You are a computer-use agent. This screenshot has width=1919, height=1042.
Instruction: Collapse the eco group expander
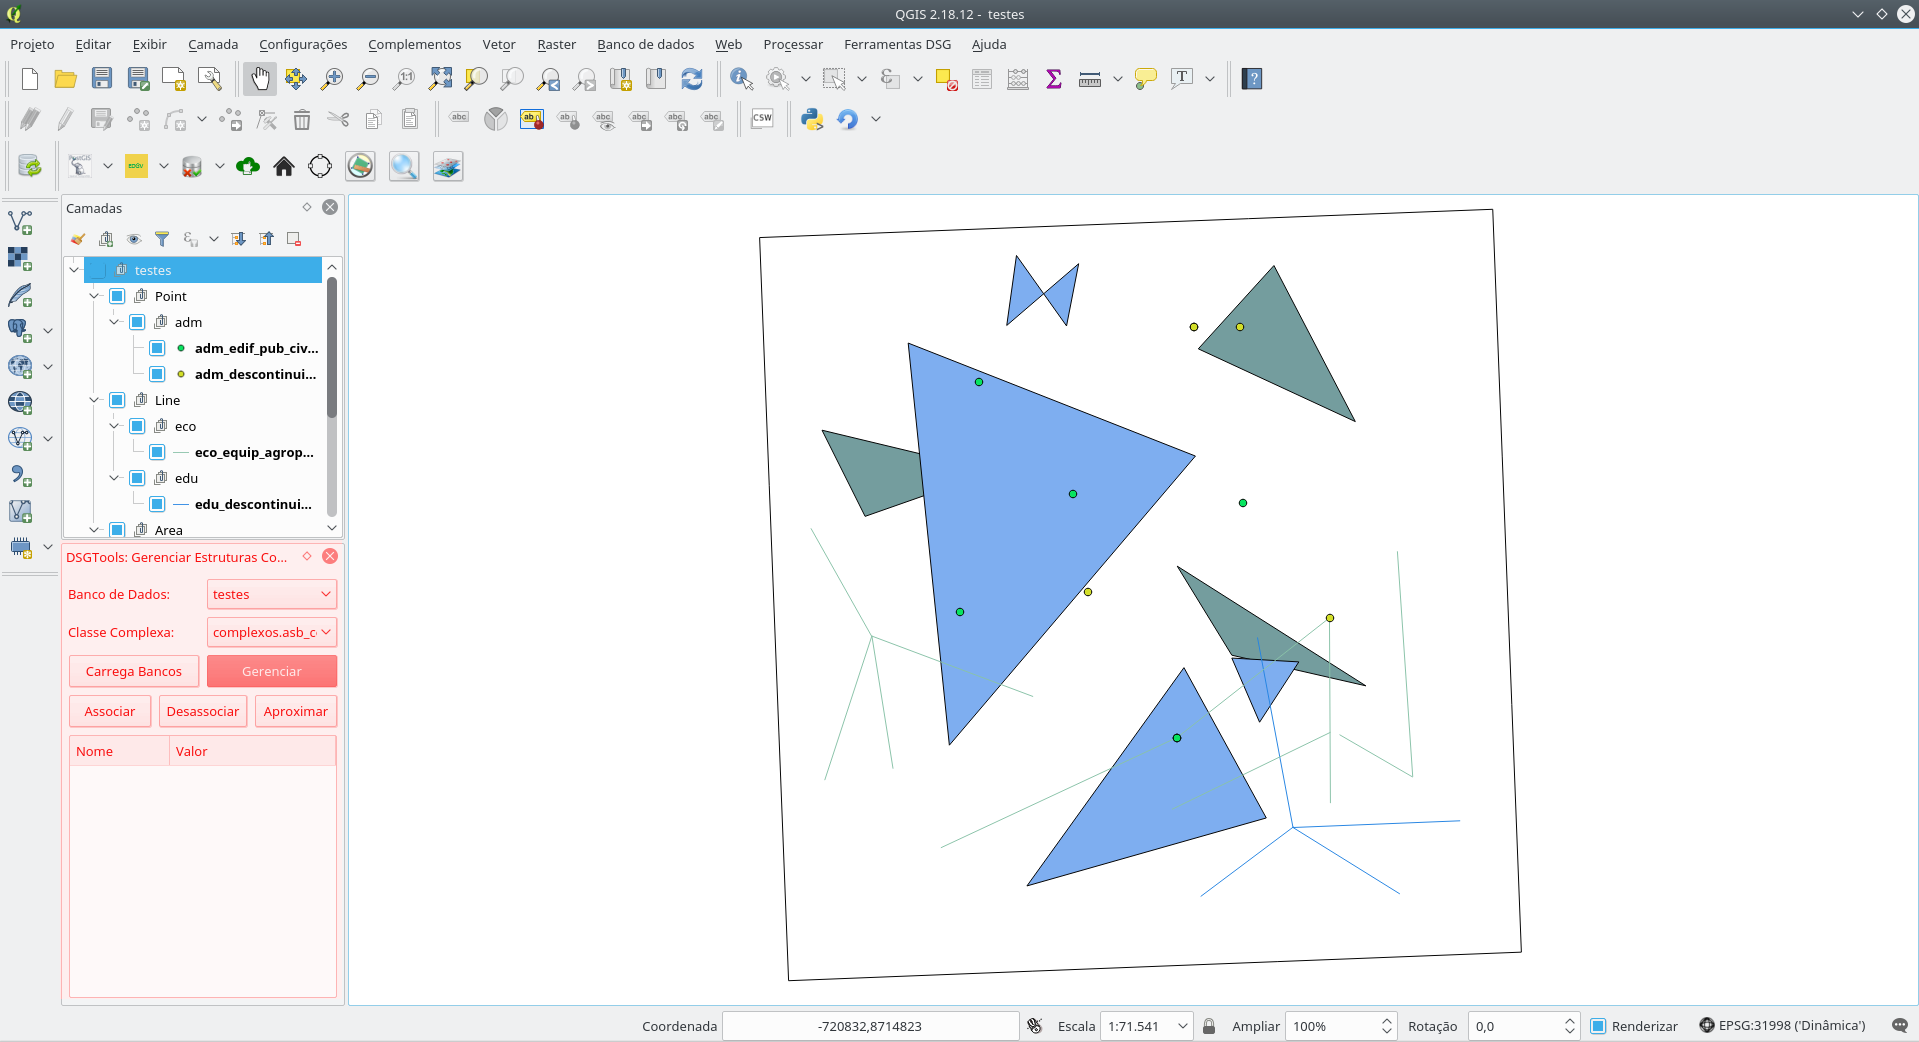(x=114, y=426)
